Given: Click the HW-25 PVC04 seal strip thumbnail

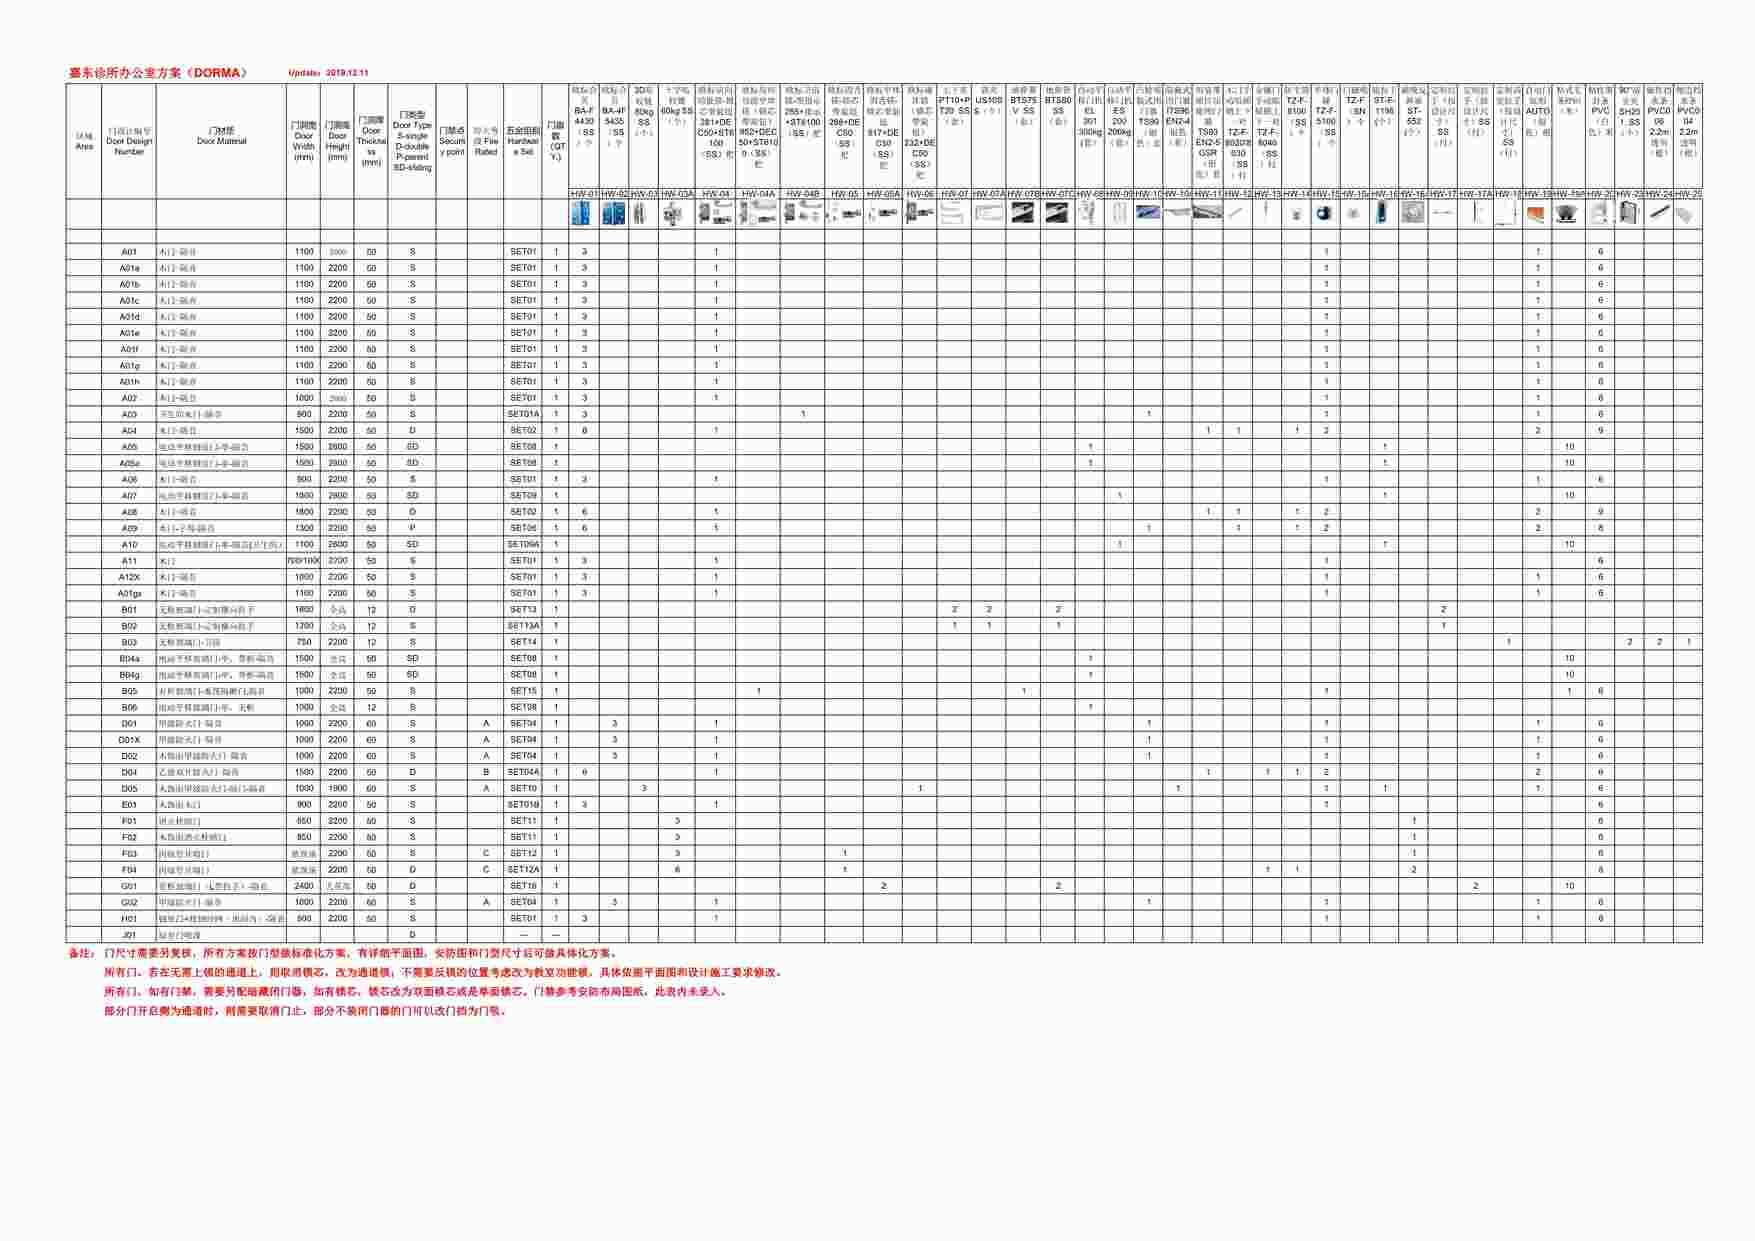Looking at the screenshot, I should point(1687,213).
